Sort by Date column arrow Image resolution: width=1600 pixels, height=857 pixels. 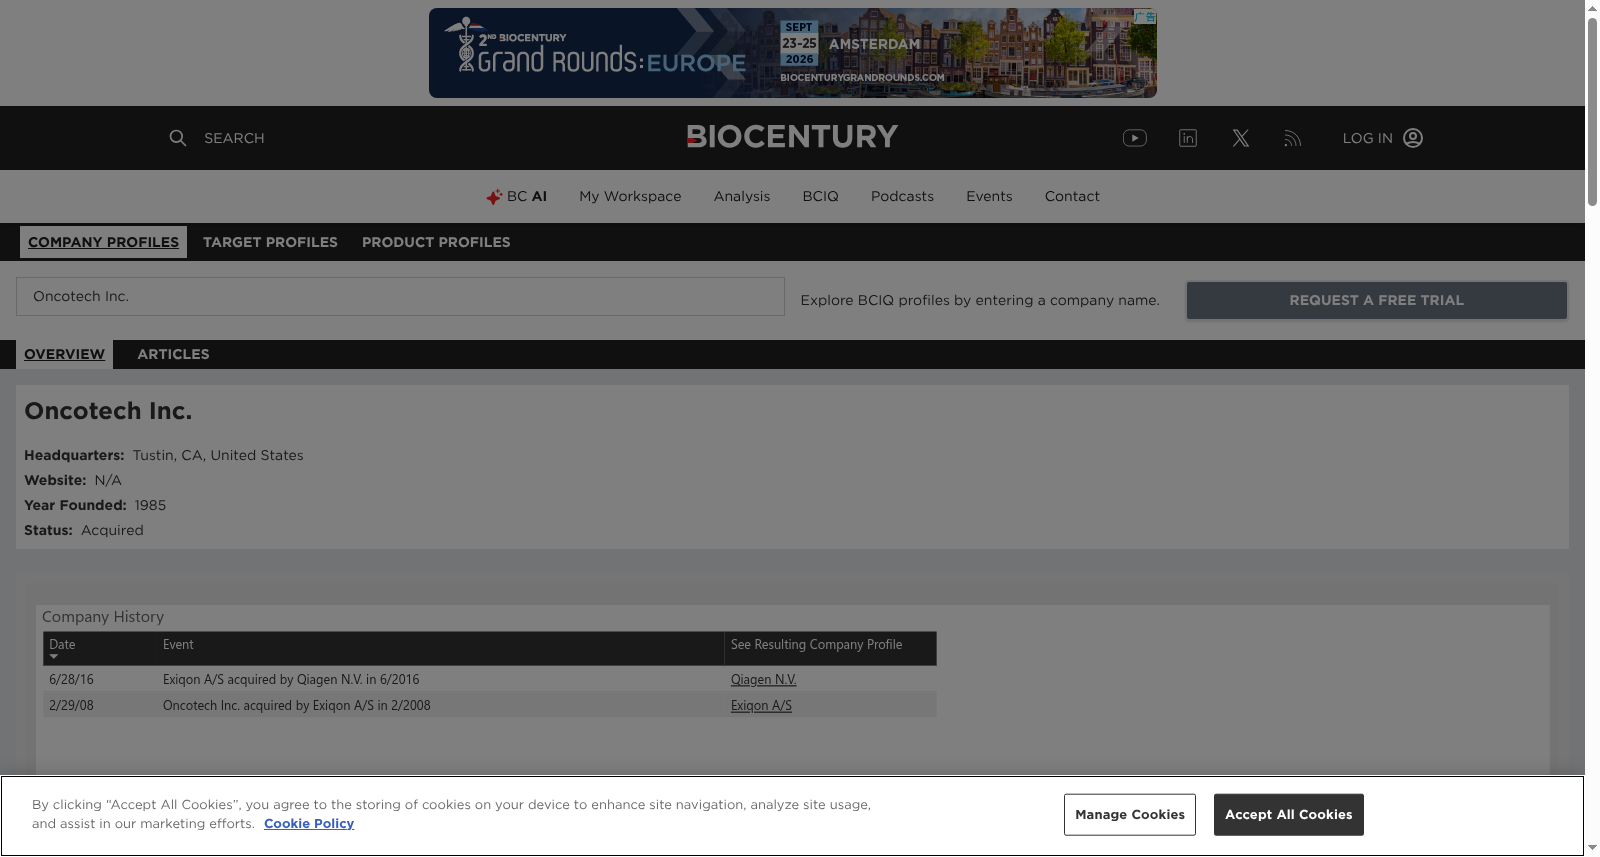[54, 657]
